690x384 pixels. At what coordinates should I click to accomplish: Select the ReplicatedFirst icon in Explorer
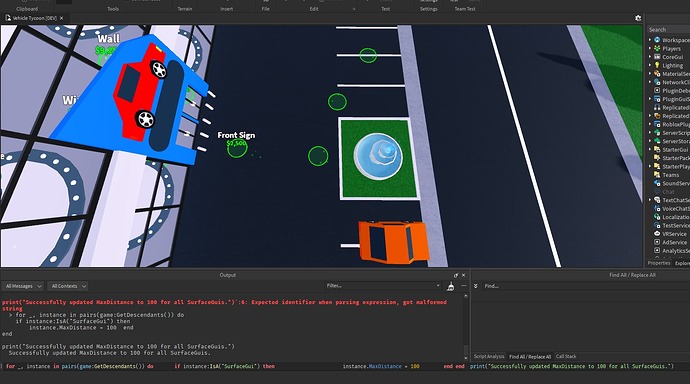click(x=657, y=107)
